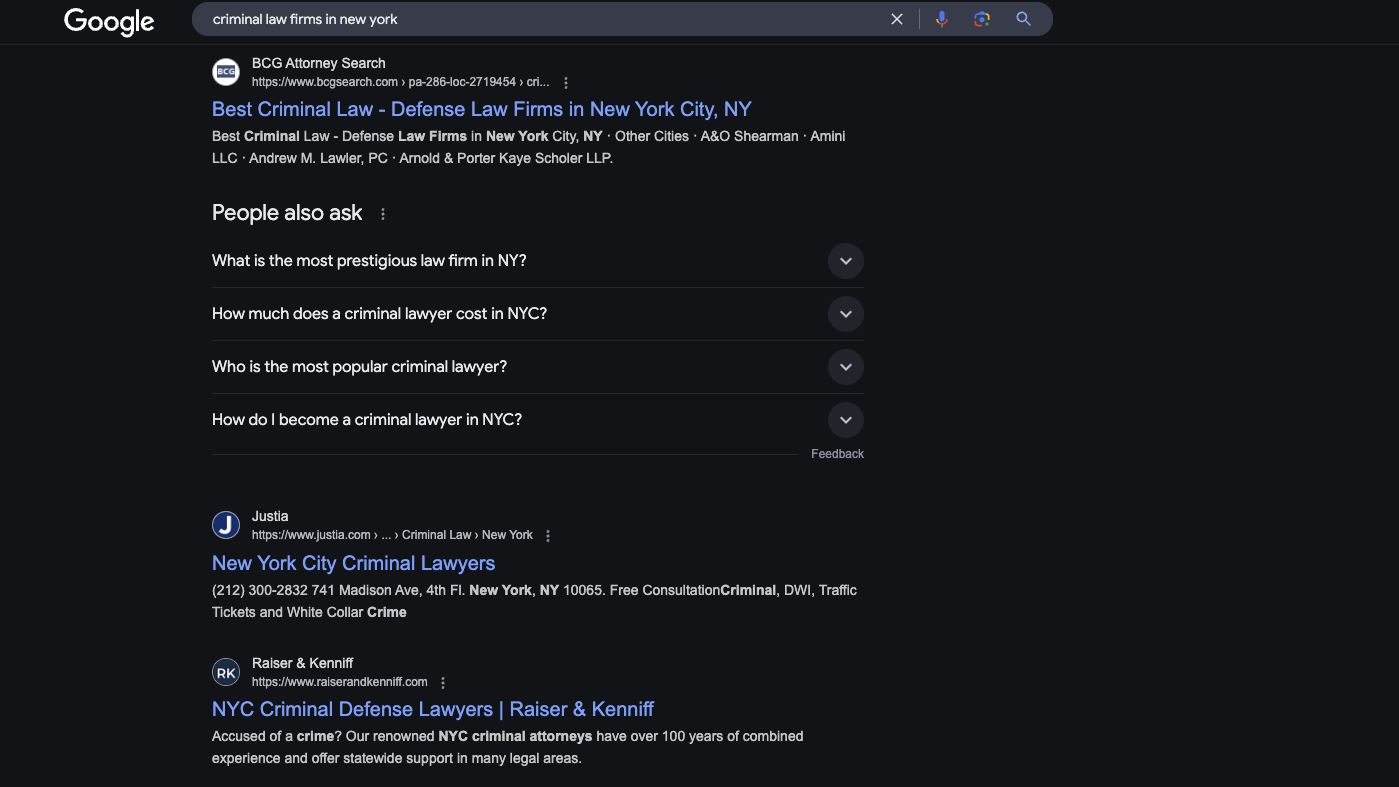Click the bcgsearch.com URL breadcrumb

tap(400, 82)
